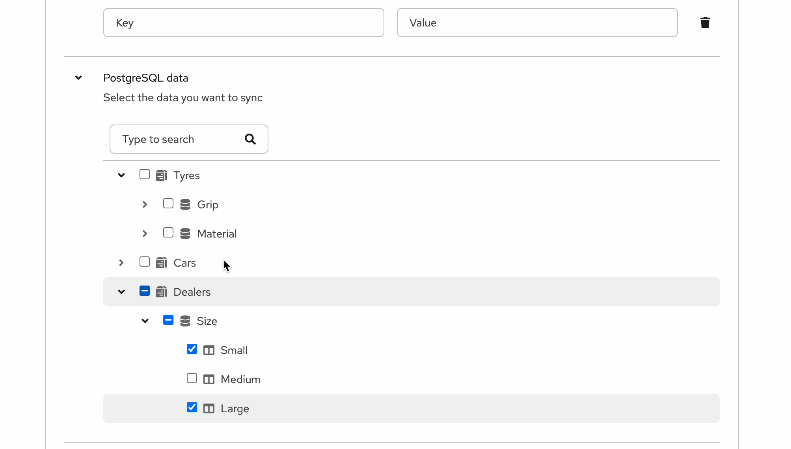Click the Key input field
Viewport: 791px width, 449px height.
coord(243,23)
